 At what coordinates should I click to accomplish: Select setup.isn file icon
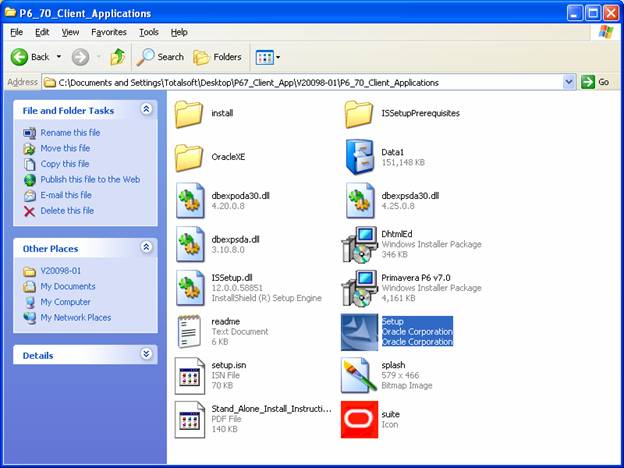pos(190,376)
